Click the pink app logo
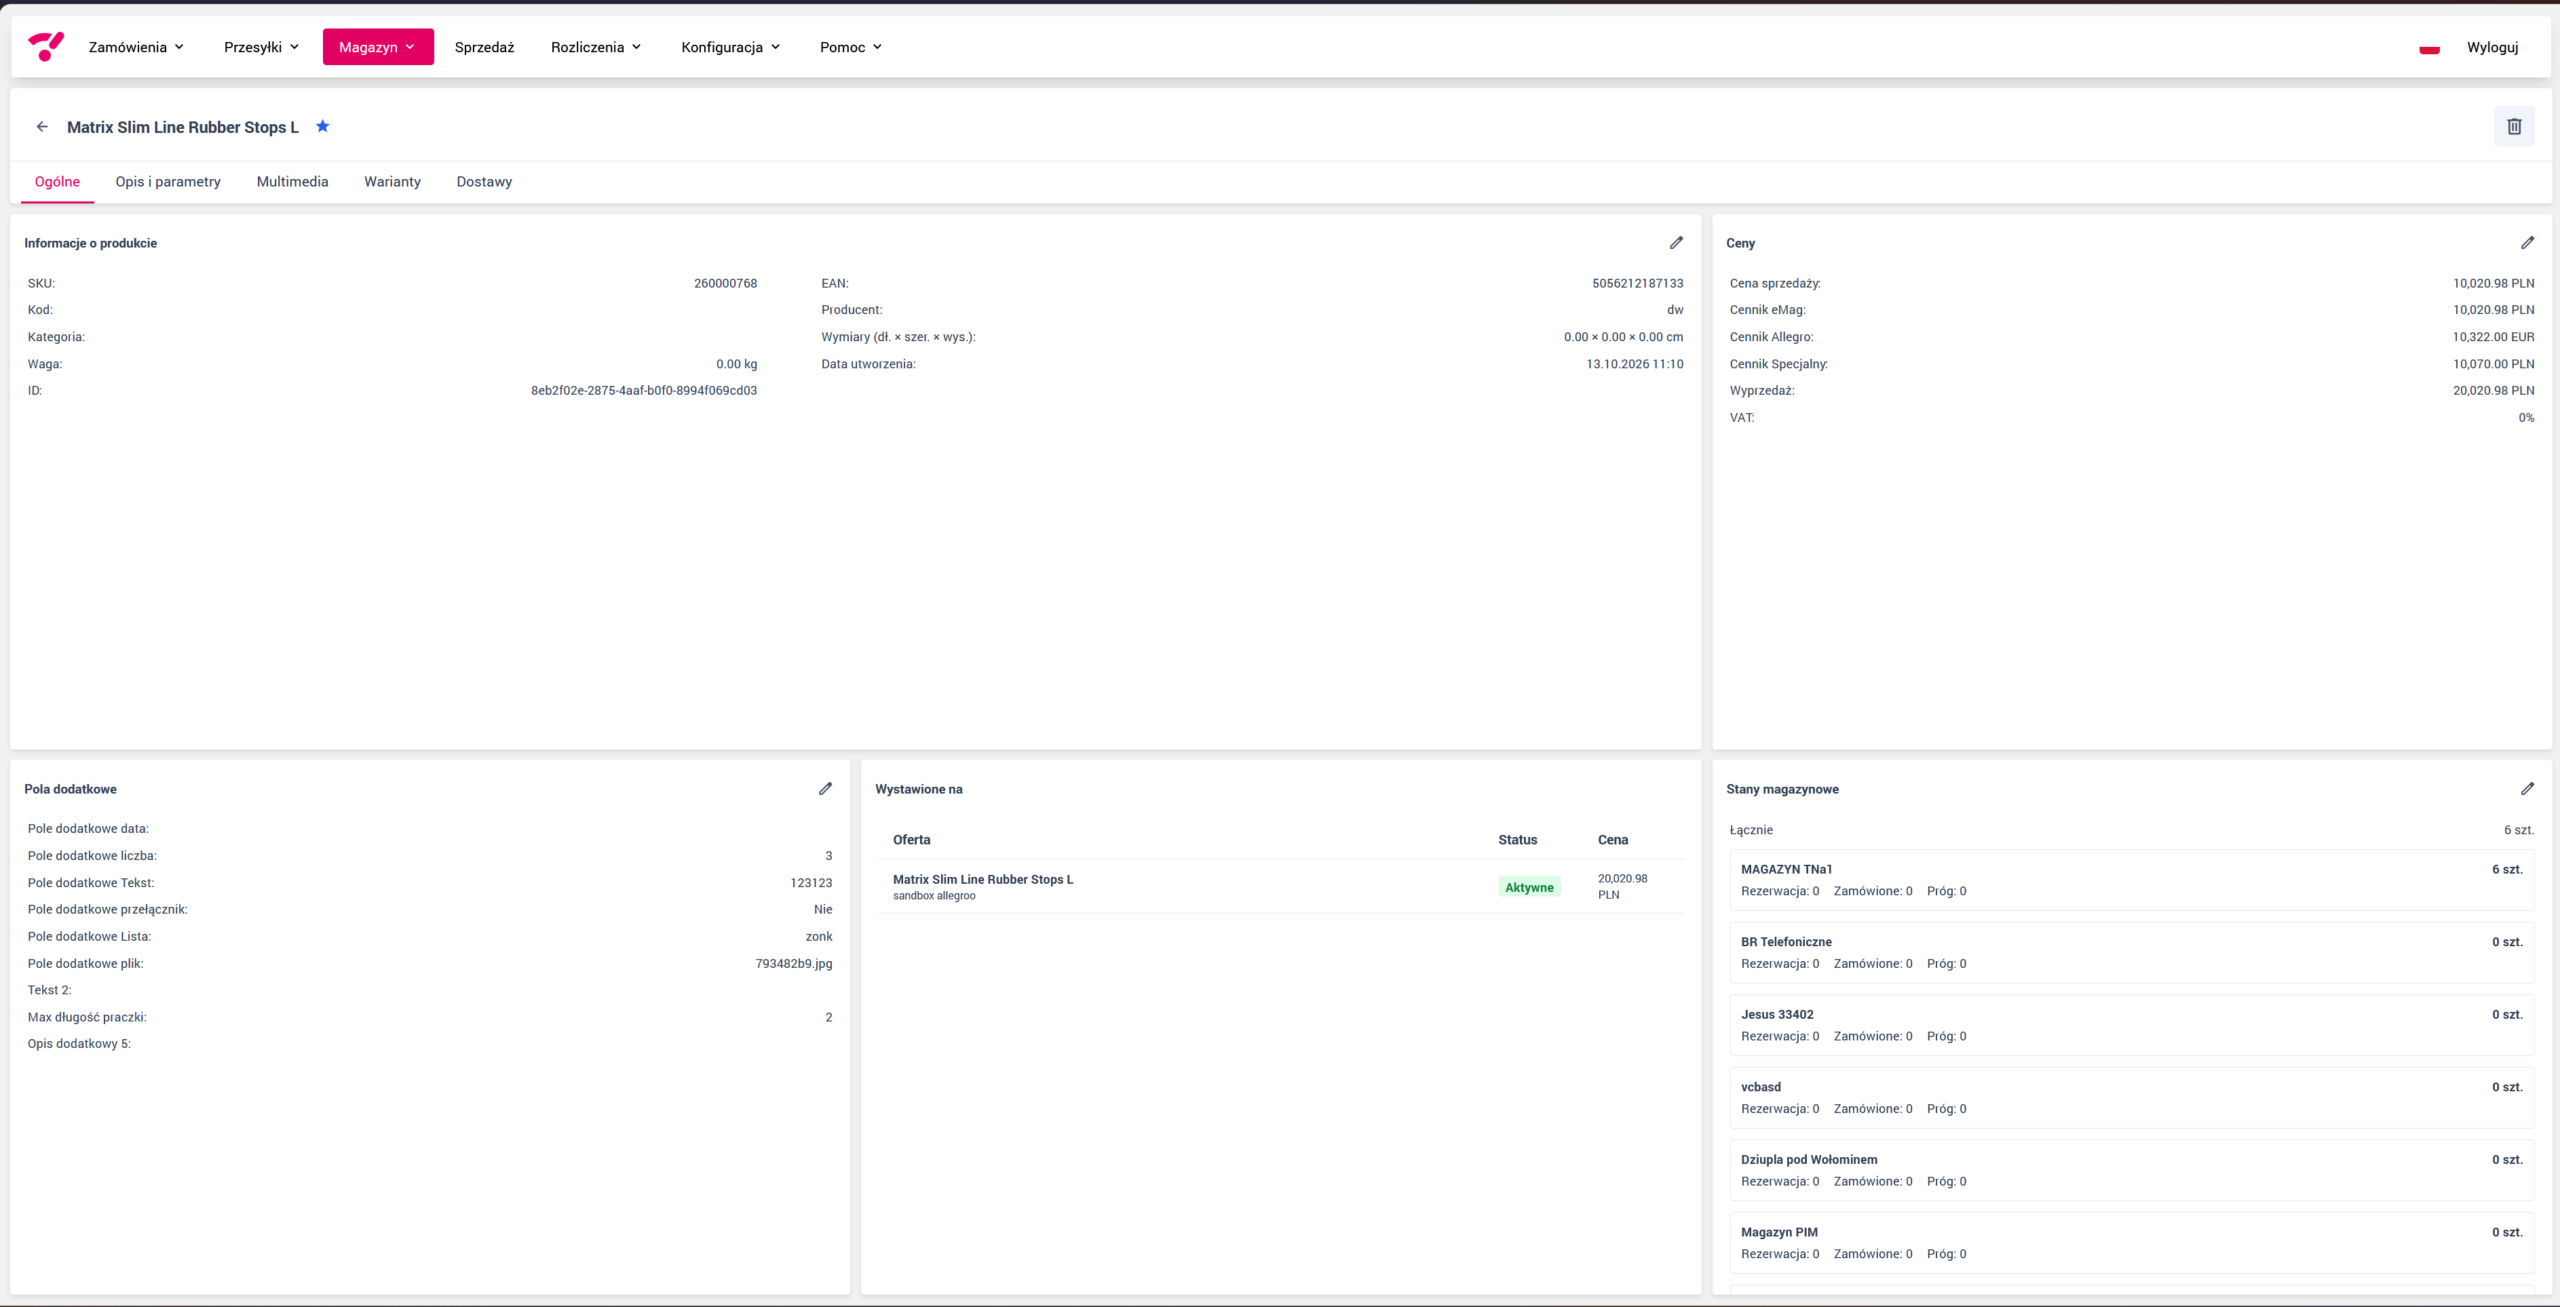The image size is (2560, 1307). (46, 46)
